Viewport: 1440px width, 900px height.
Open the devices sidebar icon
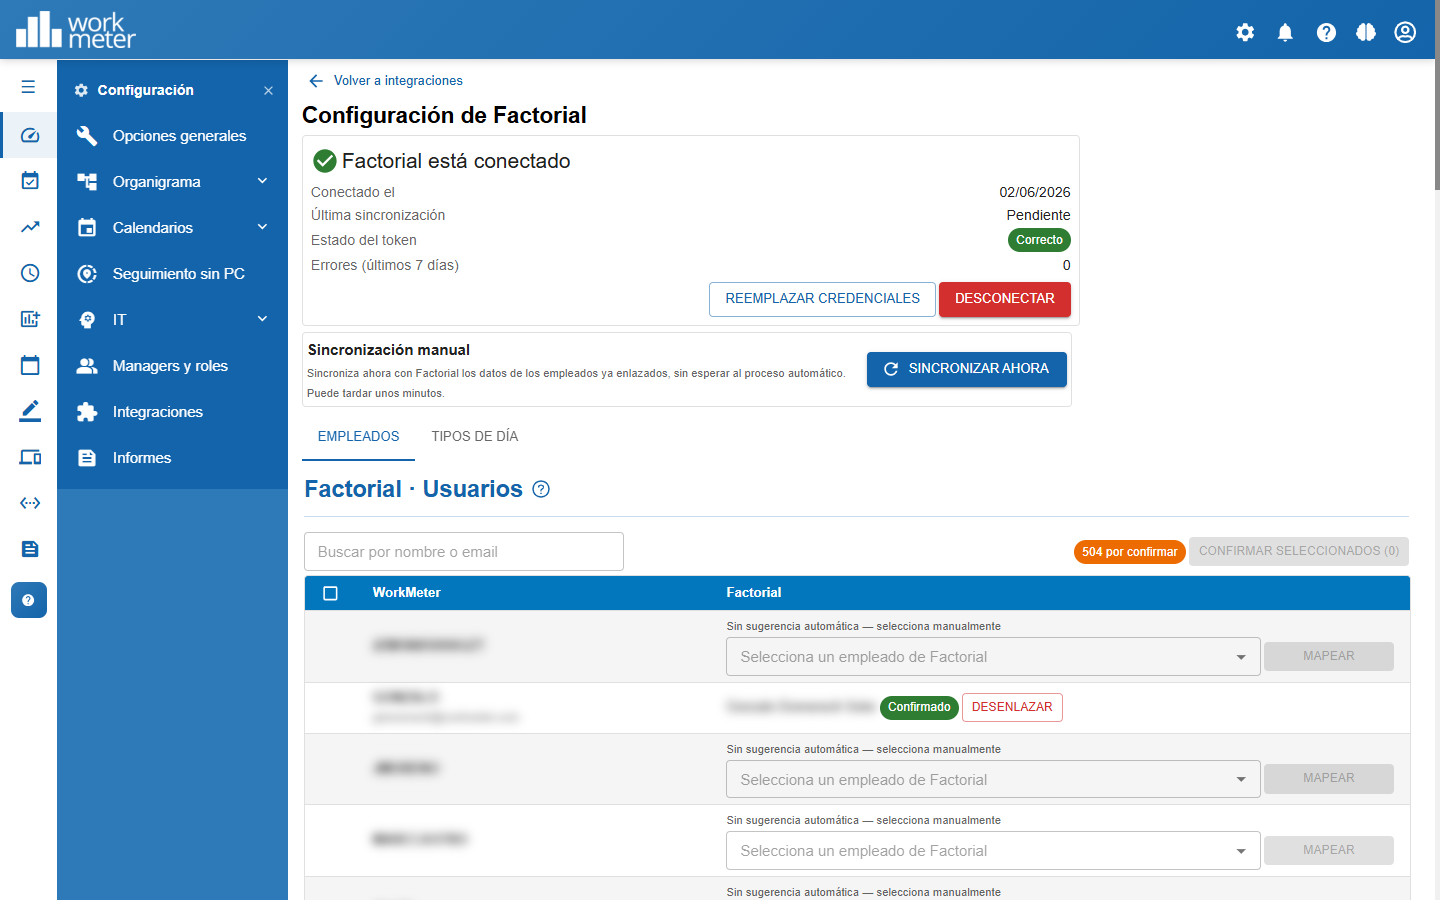point(30,457)
